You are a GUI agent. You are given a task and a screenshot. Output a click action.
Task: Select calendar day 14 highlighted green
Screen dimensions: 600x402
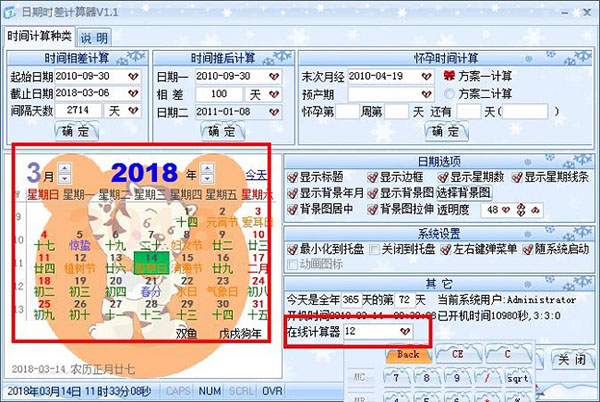pyautogui.click(x=152, y=263)
